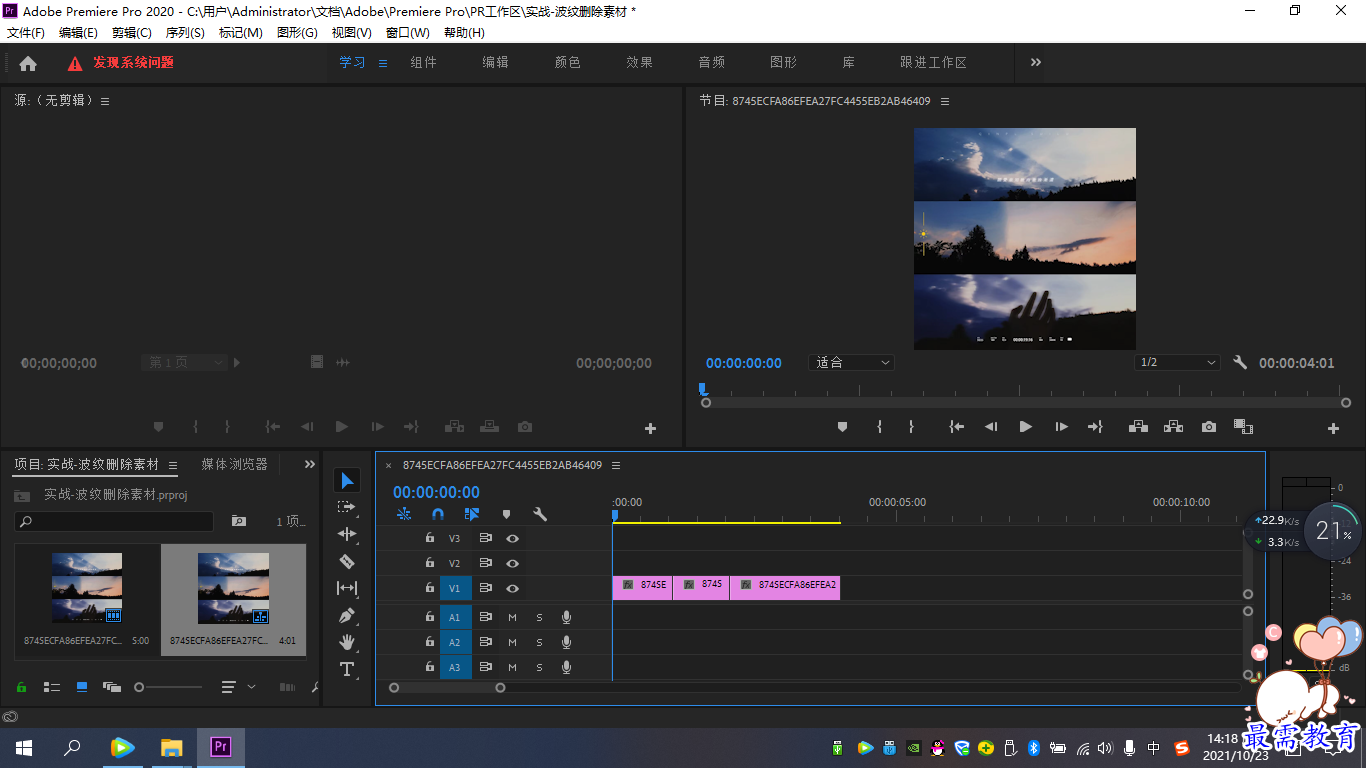The width and height of the screenshot is (1366, 768).
Task: Enable voice-over record on track A3
Action: coord(566,667)
